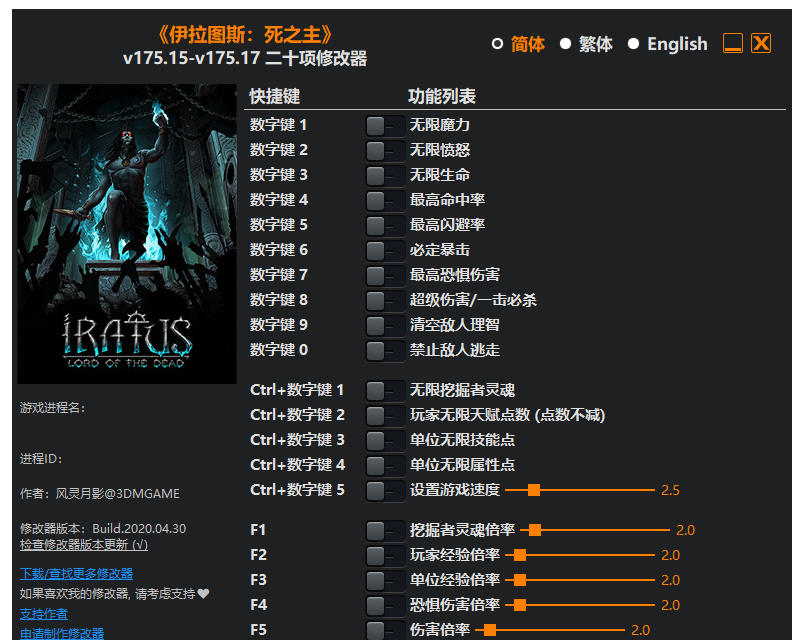This screenshot has height=640, width=805.
Task: Click 恐惧伤害倍率 slider handle
Action: 520,606
